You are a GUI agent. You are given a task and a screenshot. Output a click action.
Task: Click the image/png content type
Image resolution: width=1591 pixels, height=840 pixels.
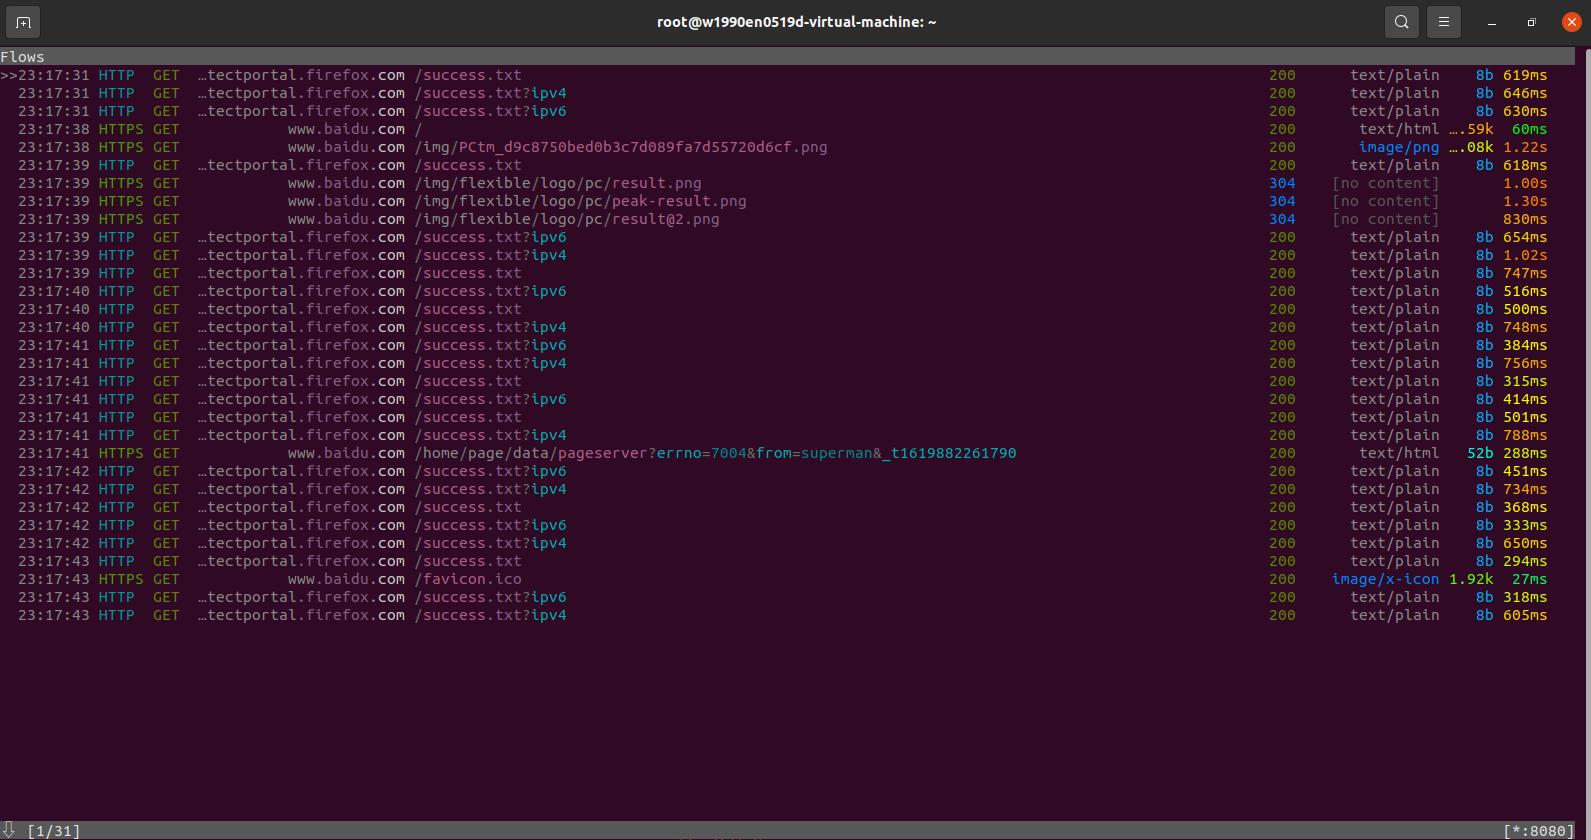tap(1399, 147)
